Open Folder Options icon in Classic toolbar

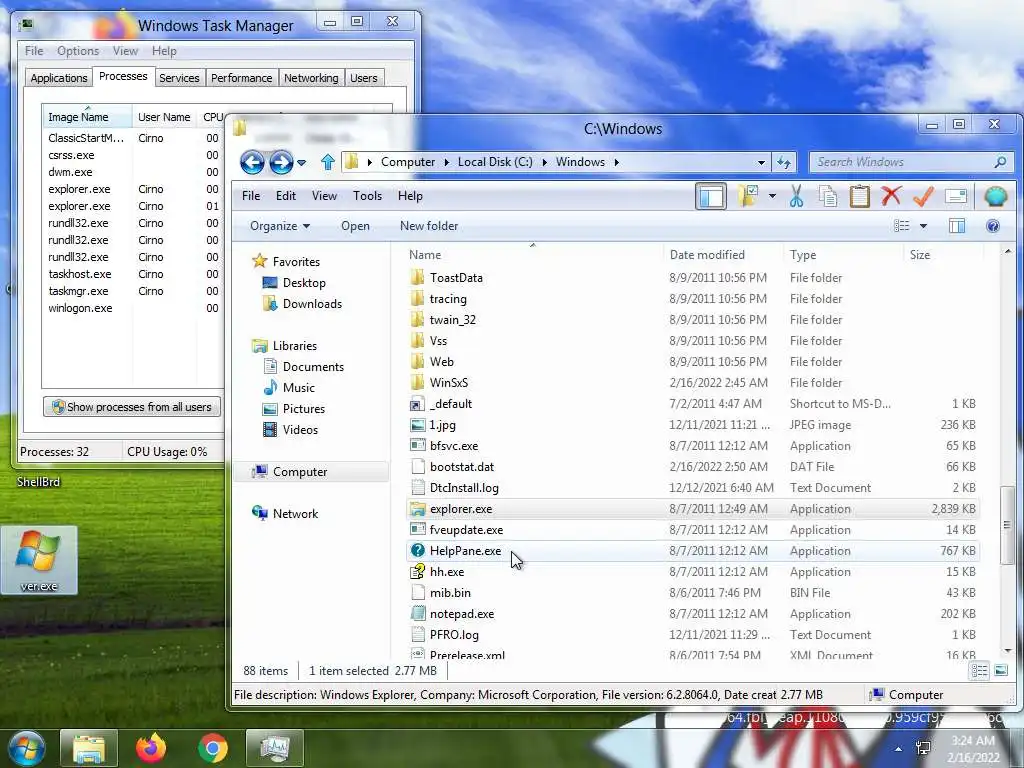748,195
